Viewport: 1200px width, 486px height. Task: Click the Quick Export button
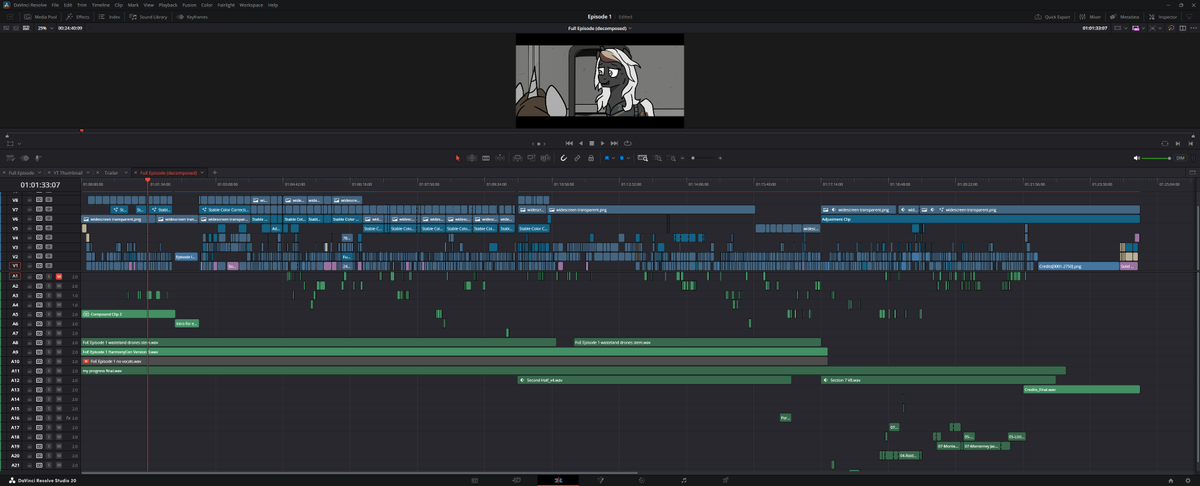coord(1053,17)
